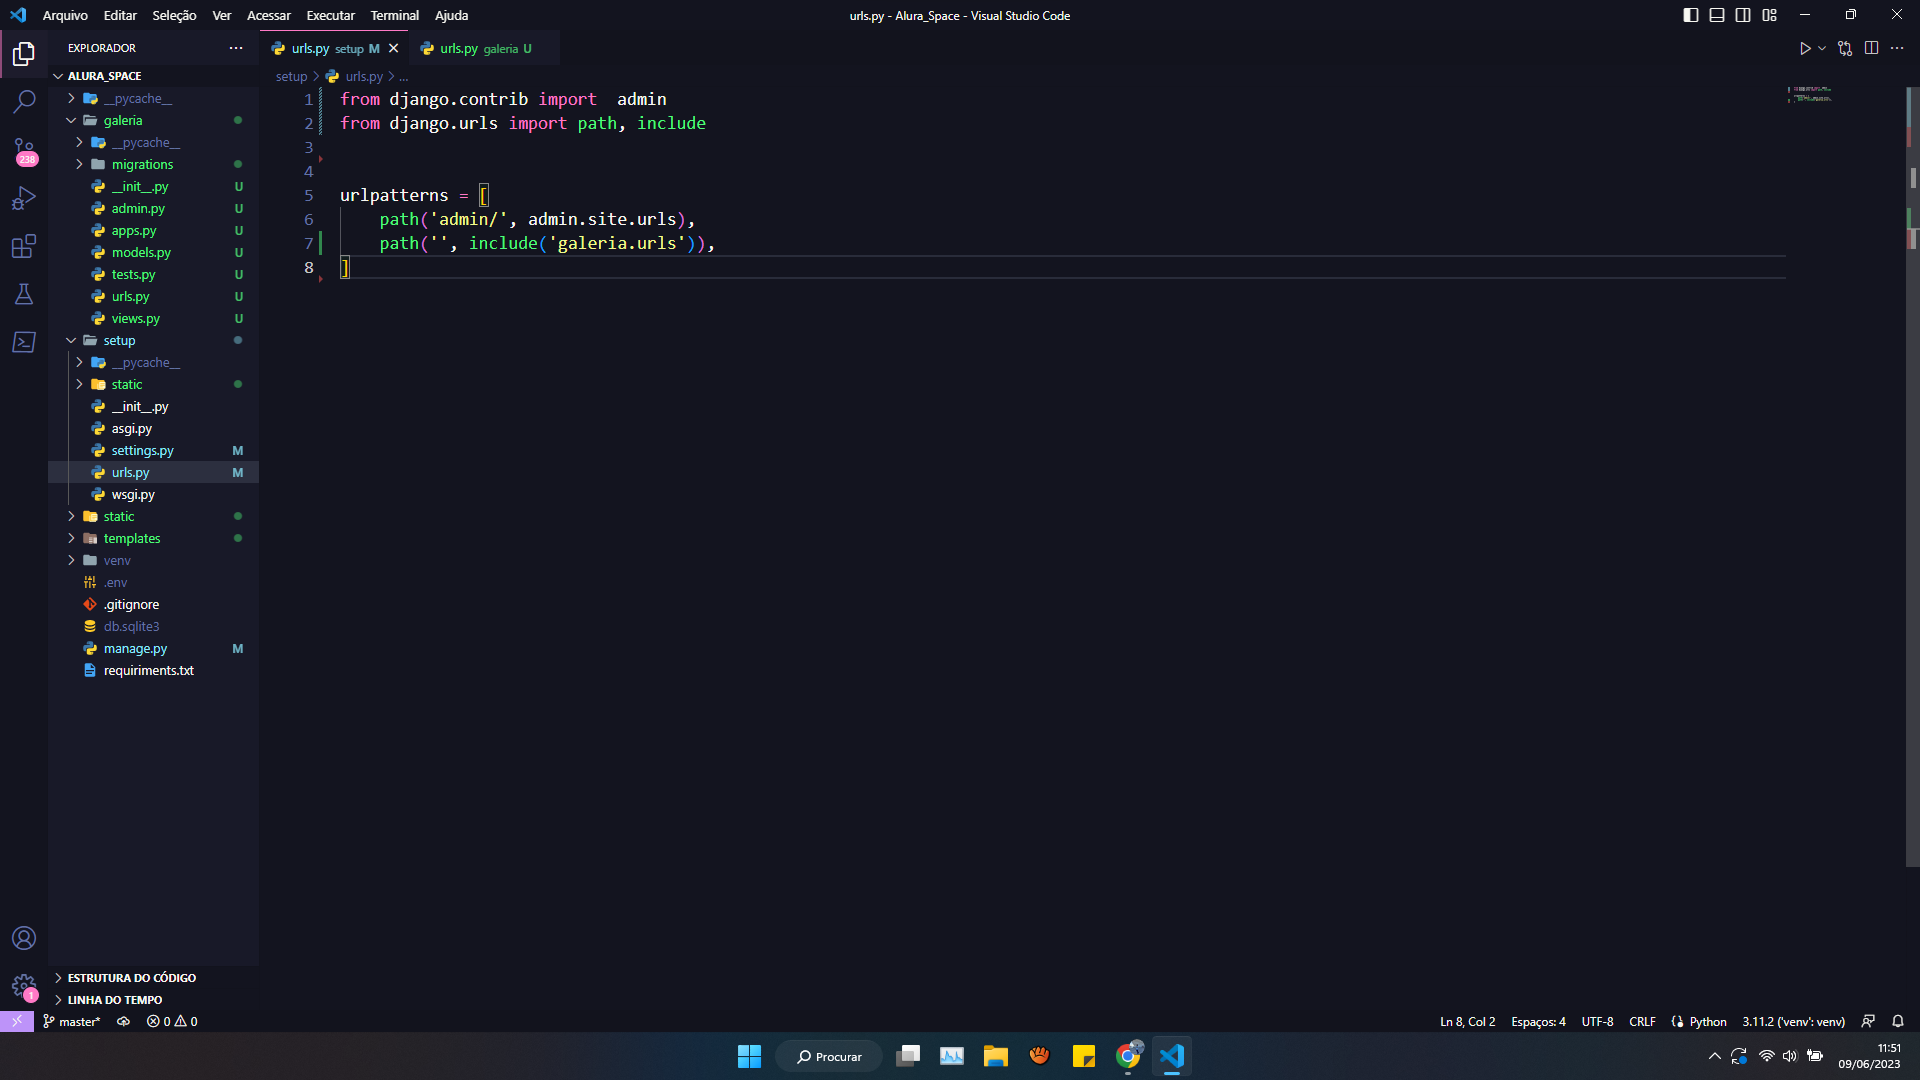Split the editor to the right
1920x1080 pixels.
[1871, 48]
